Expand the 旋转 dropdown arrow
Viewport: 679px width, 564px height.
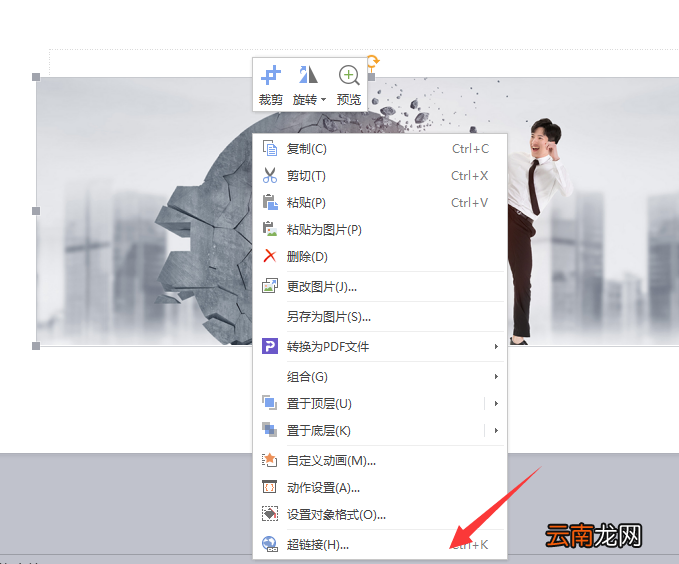(323, 100)
